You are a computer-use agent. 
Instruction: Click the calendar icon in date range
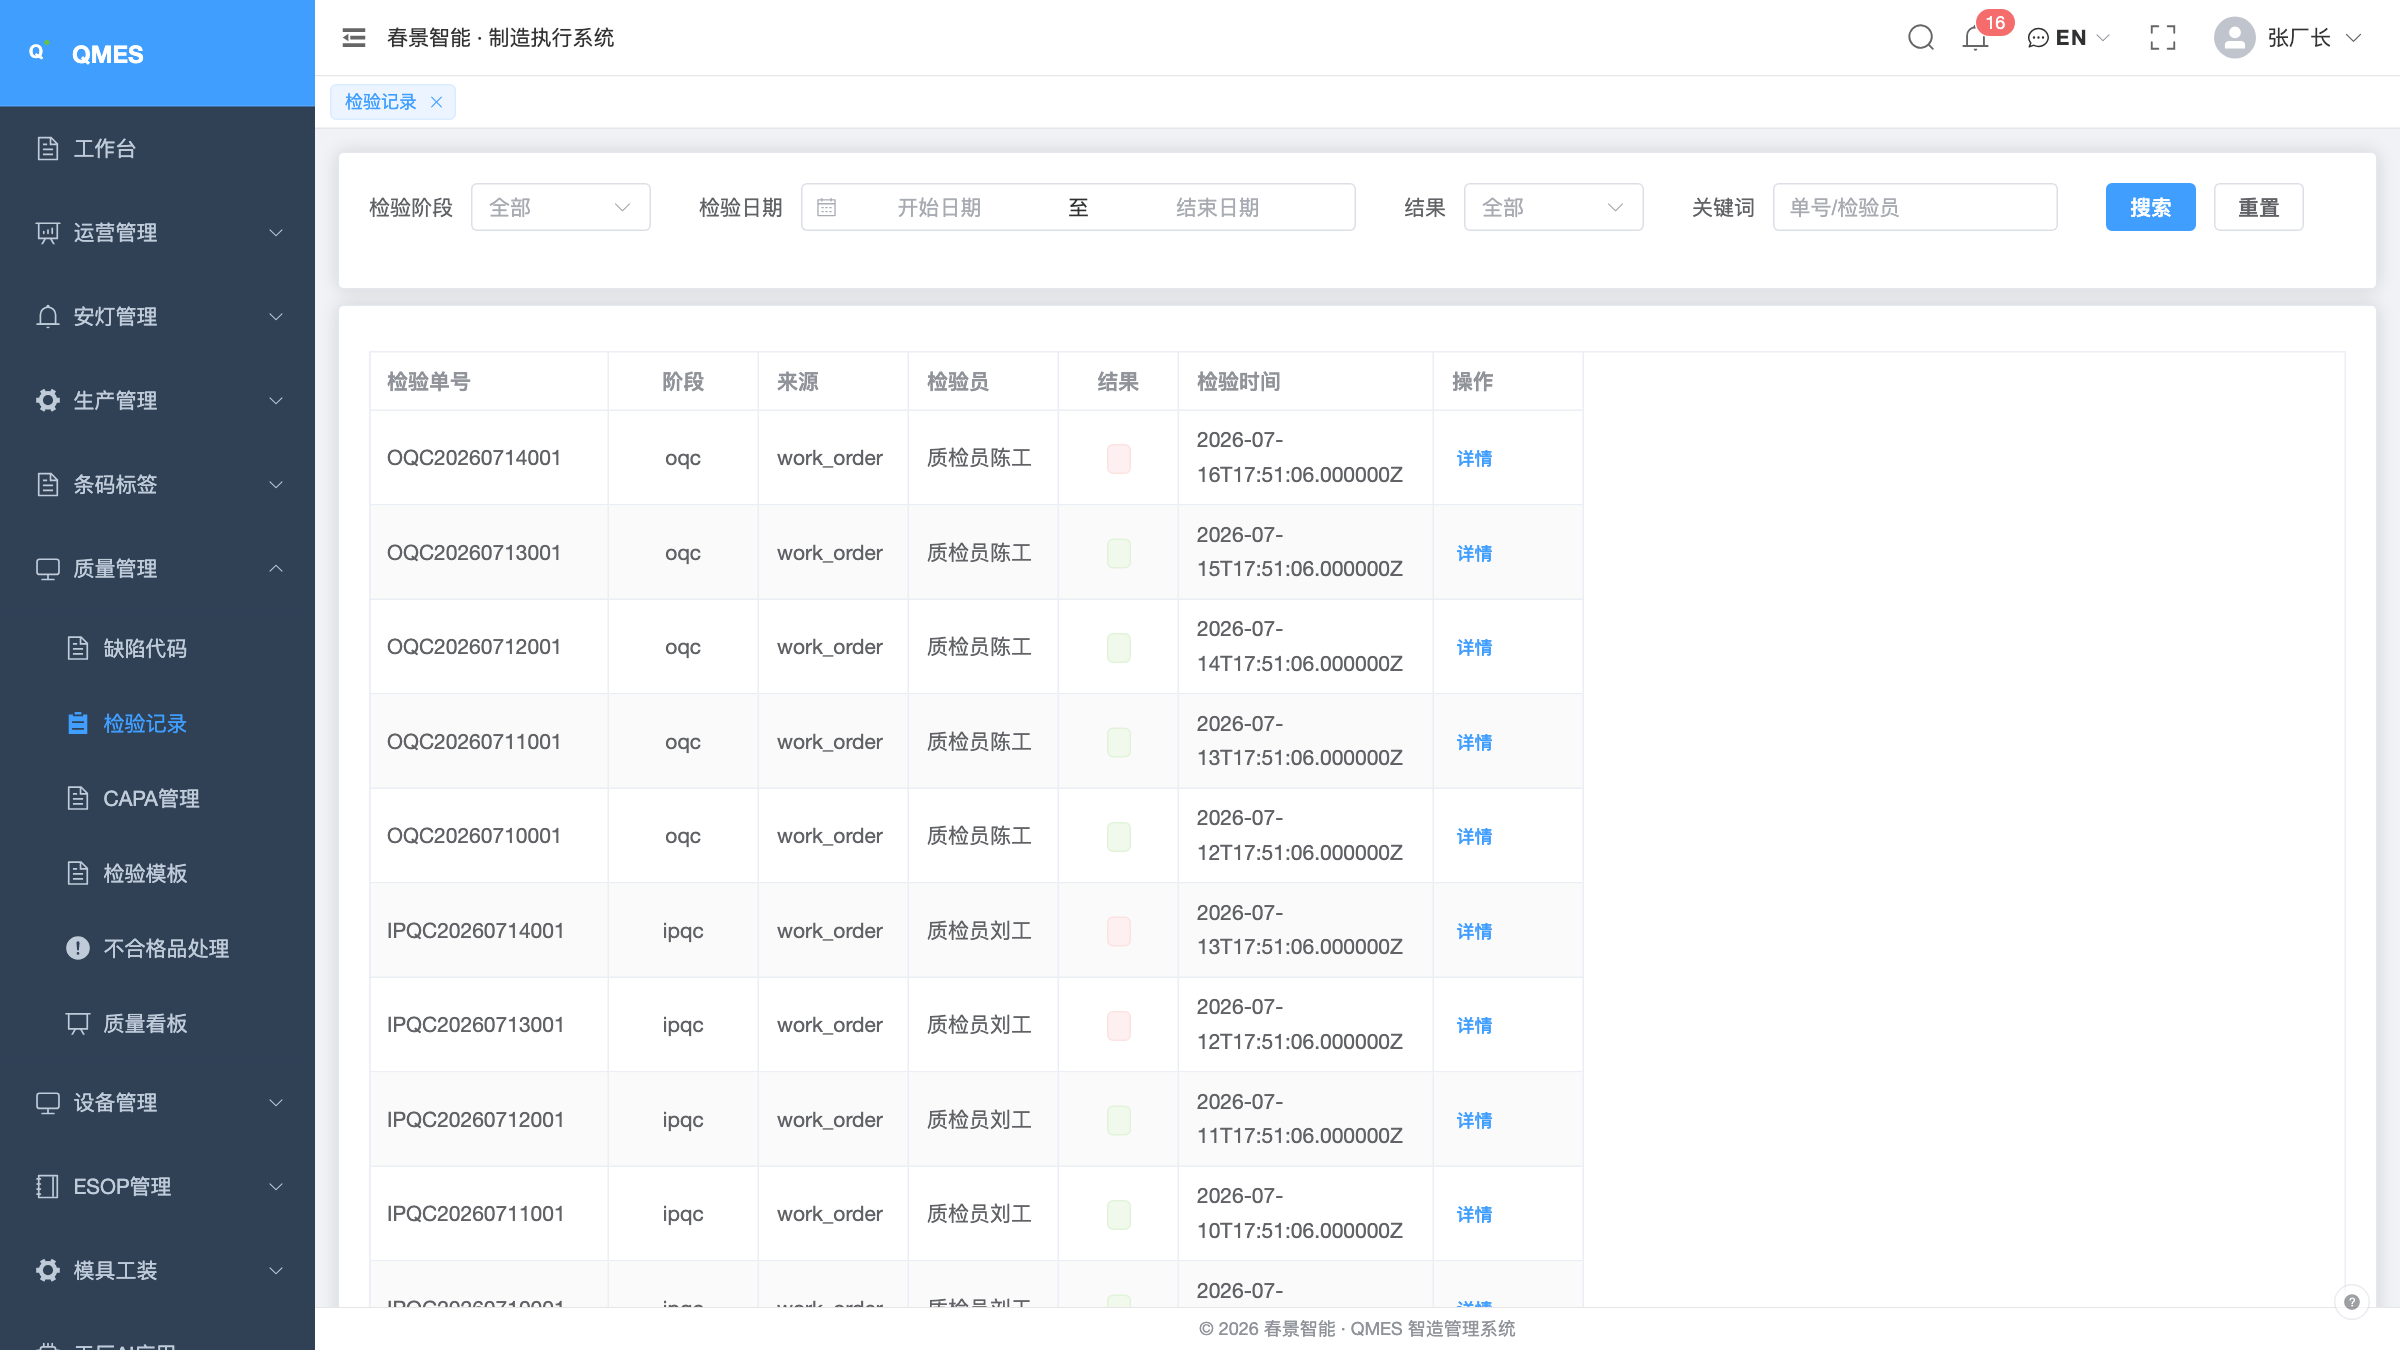(826, 207)
